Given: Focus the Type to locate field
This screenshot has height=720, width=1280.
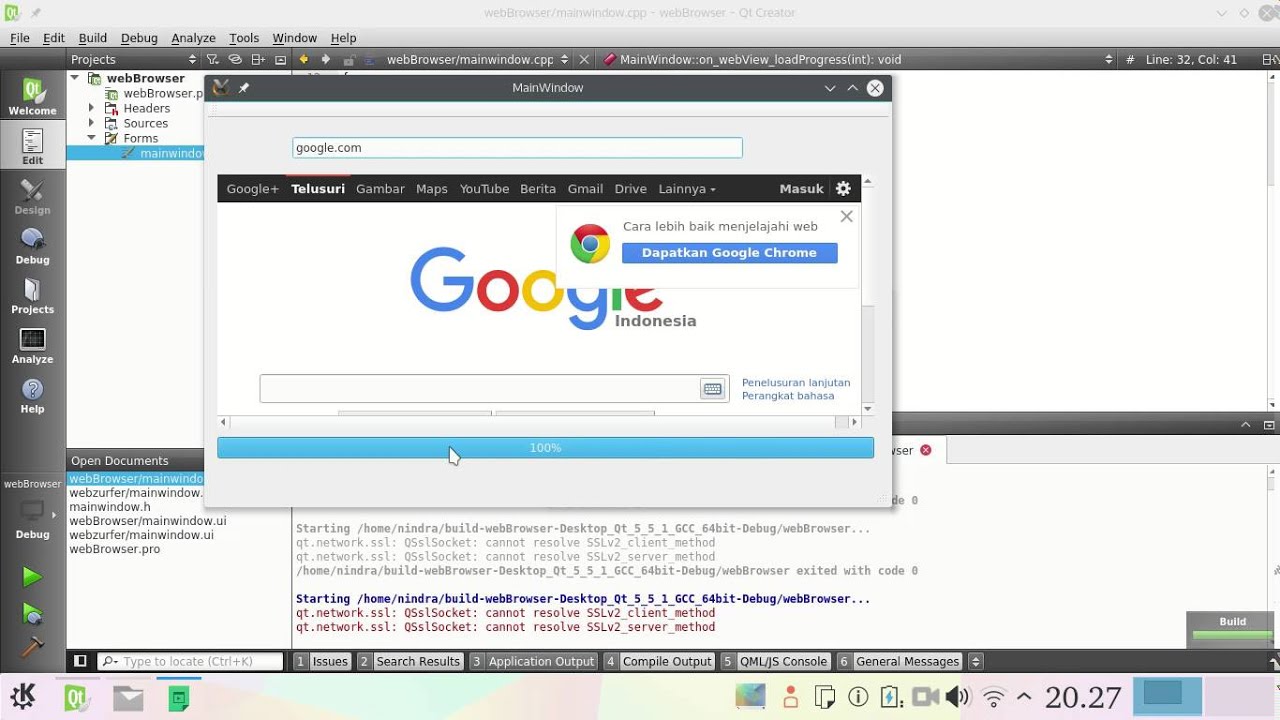Looking at the screenshot, I should [x=190, y=661].
